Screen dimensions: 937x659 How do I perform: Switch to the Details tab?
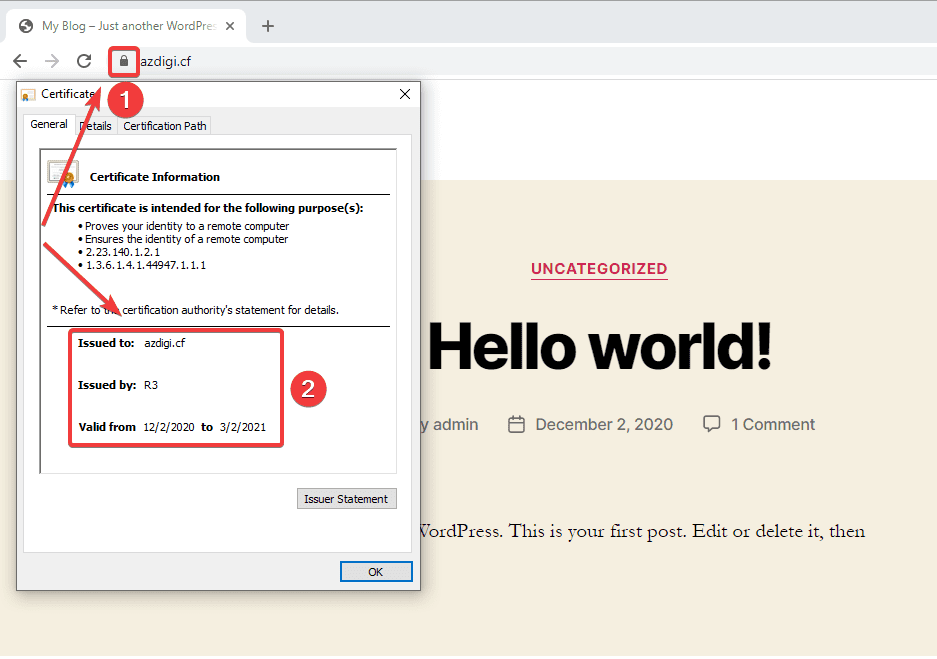[95, 125]
